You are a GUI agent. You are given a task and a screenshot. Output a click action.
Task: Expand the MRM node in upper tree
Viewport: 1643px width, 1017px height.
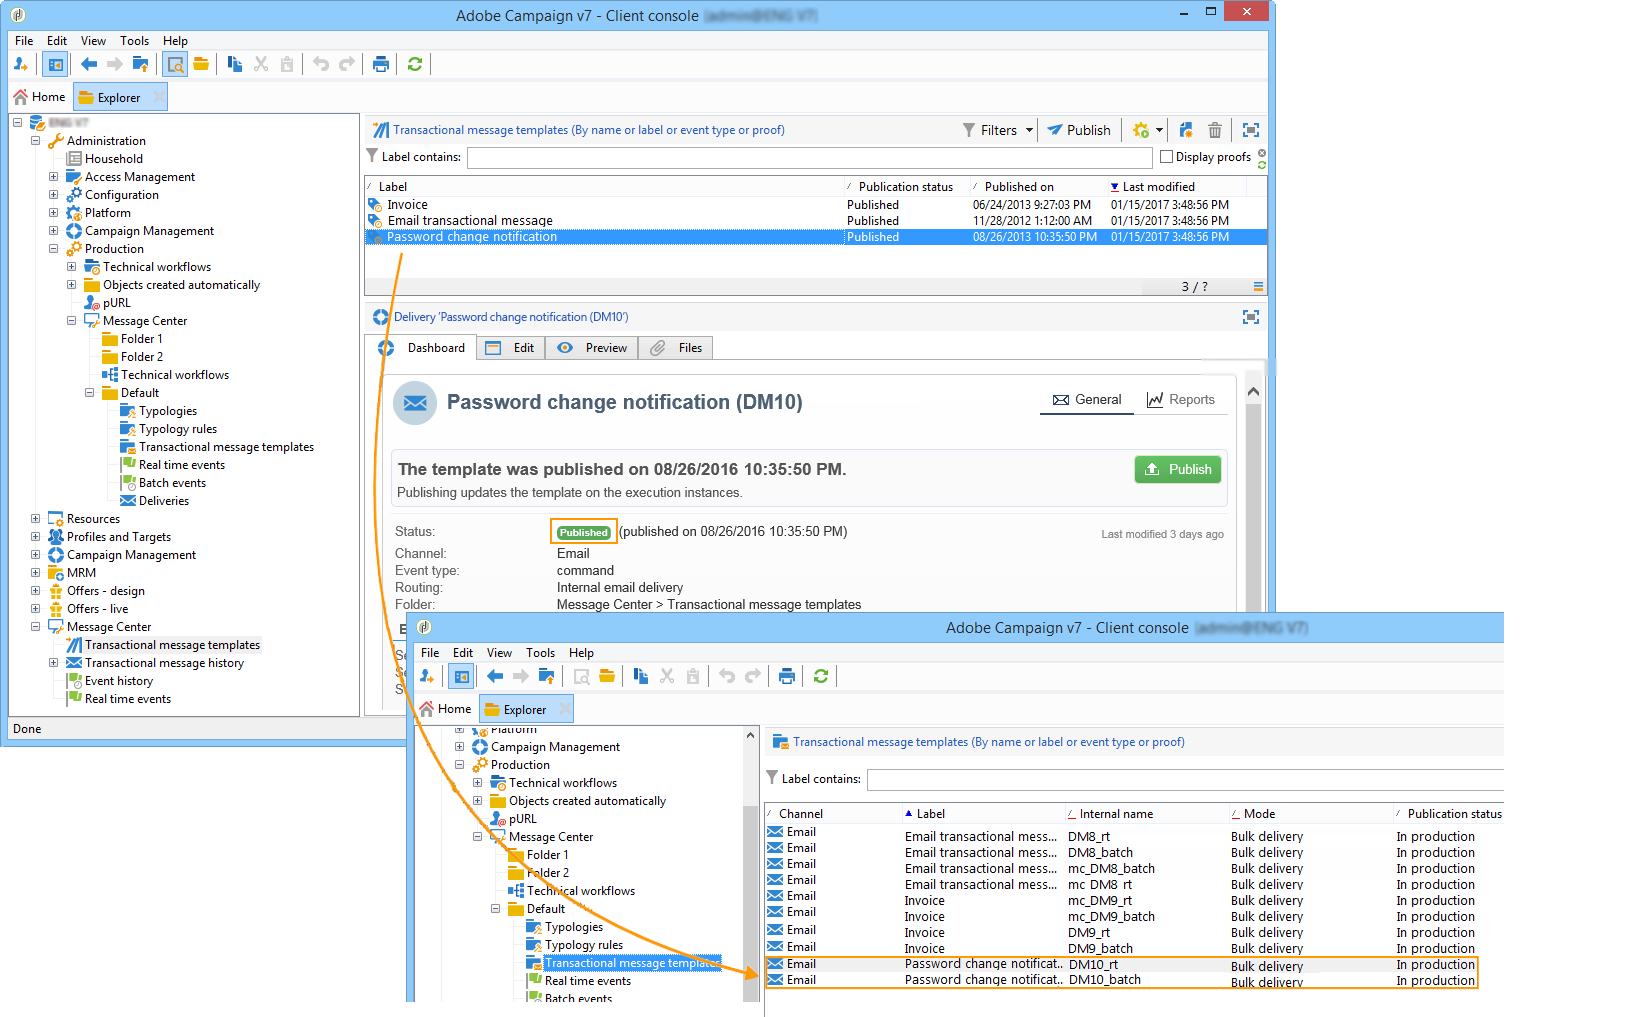[36, 573]
